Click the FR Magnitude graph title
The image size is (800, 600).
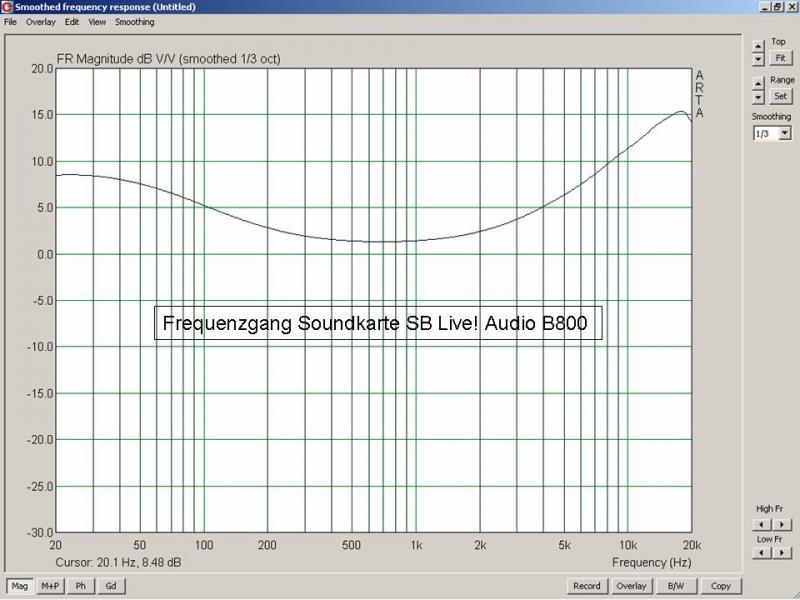point(168,59)
